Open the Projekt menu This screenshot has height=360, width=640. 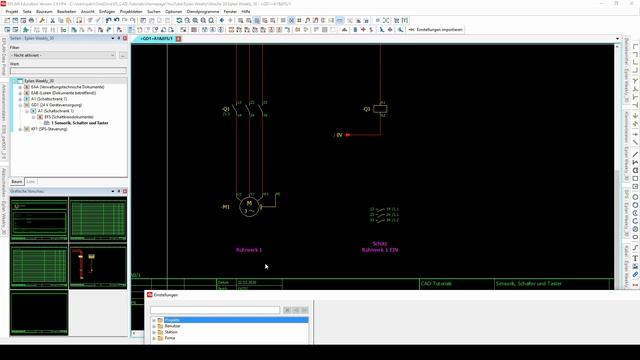click(11, 11)
